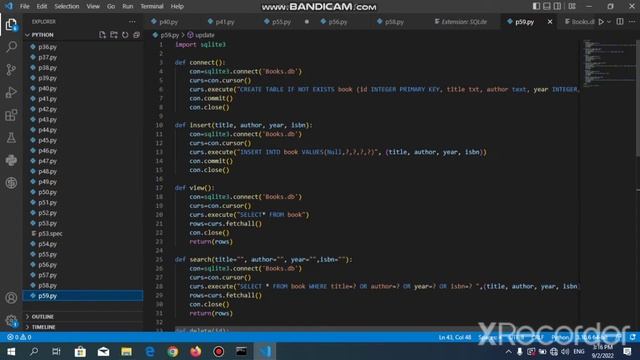Toggle secondary side bar layout icon
The height and width of the screenshot is (360, 640).
tap(557, 6)
